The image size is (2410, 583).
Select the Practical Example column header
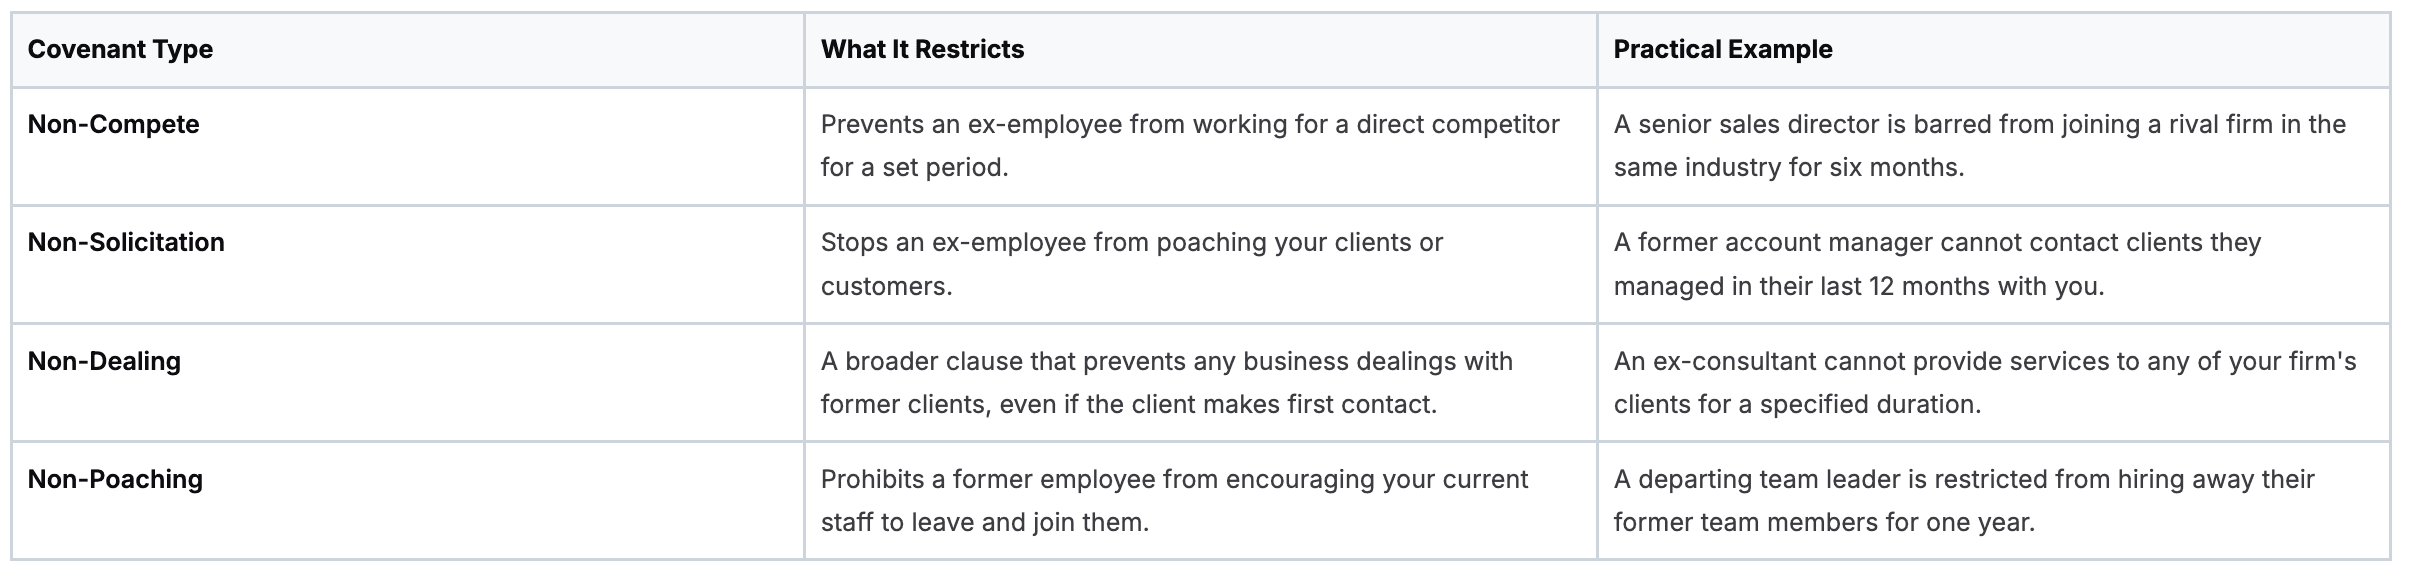(x=1722, y=50)
